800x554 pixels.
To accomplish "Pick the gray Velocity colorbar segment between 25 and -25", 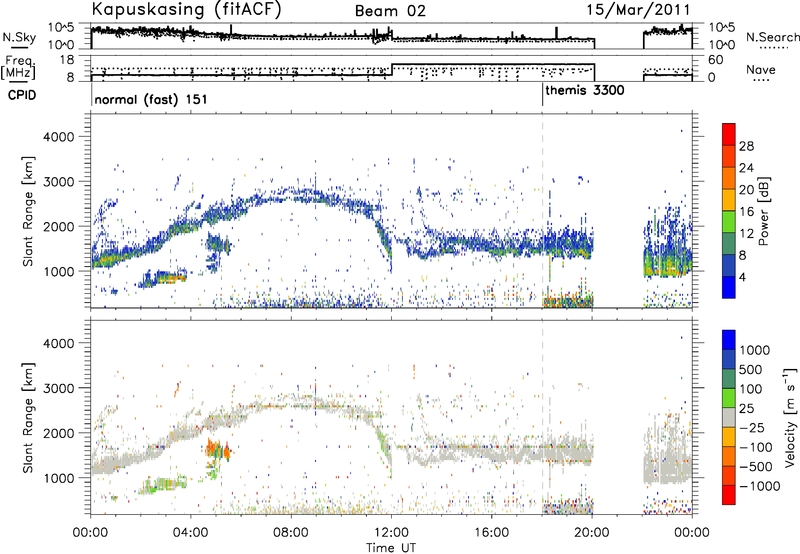I will pyautogui.click(x=729, y=418).
